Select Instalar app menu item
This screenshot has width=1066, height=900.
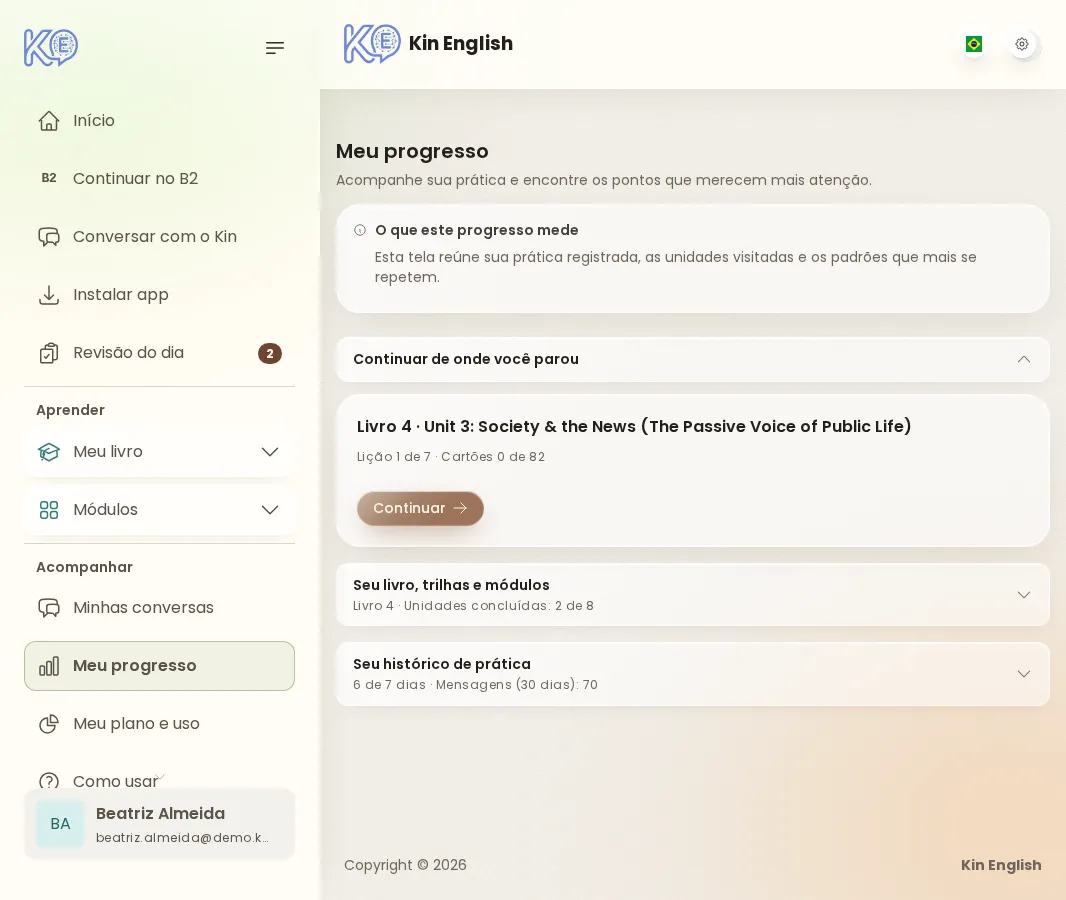point(159,295)
